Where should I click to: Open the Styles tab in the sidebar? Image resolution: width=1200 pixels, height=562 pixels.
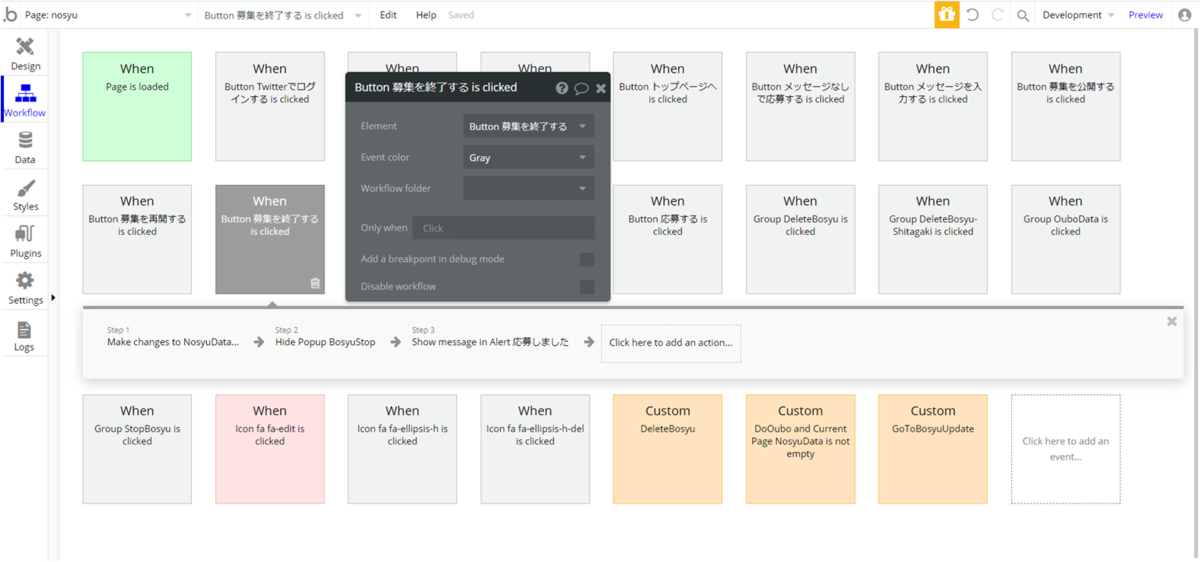pos(25,195)
